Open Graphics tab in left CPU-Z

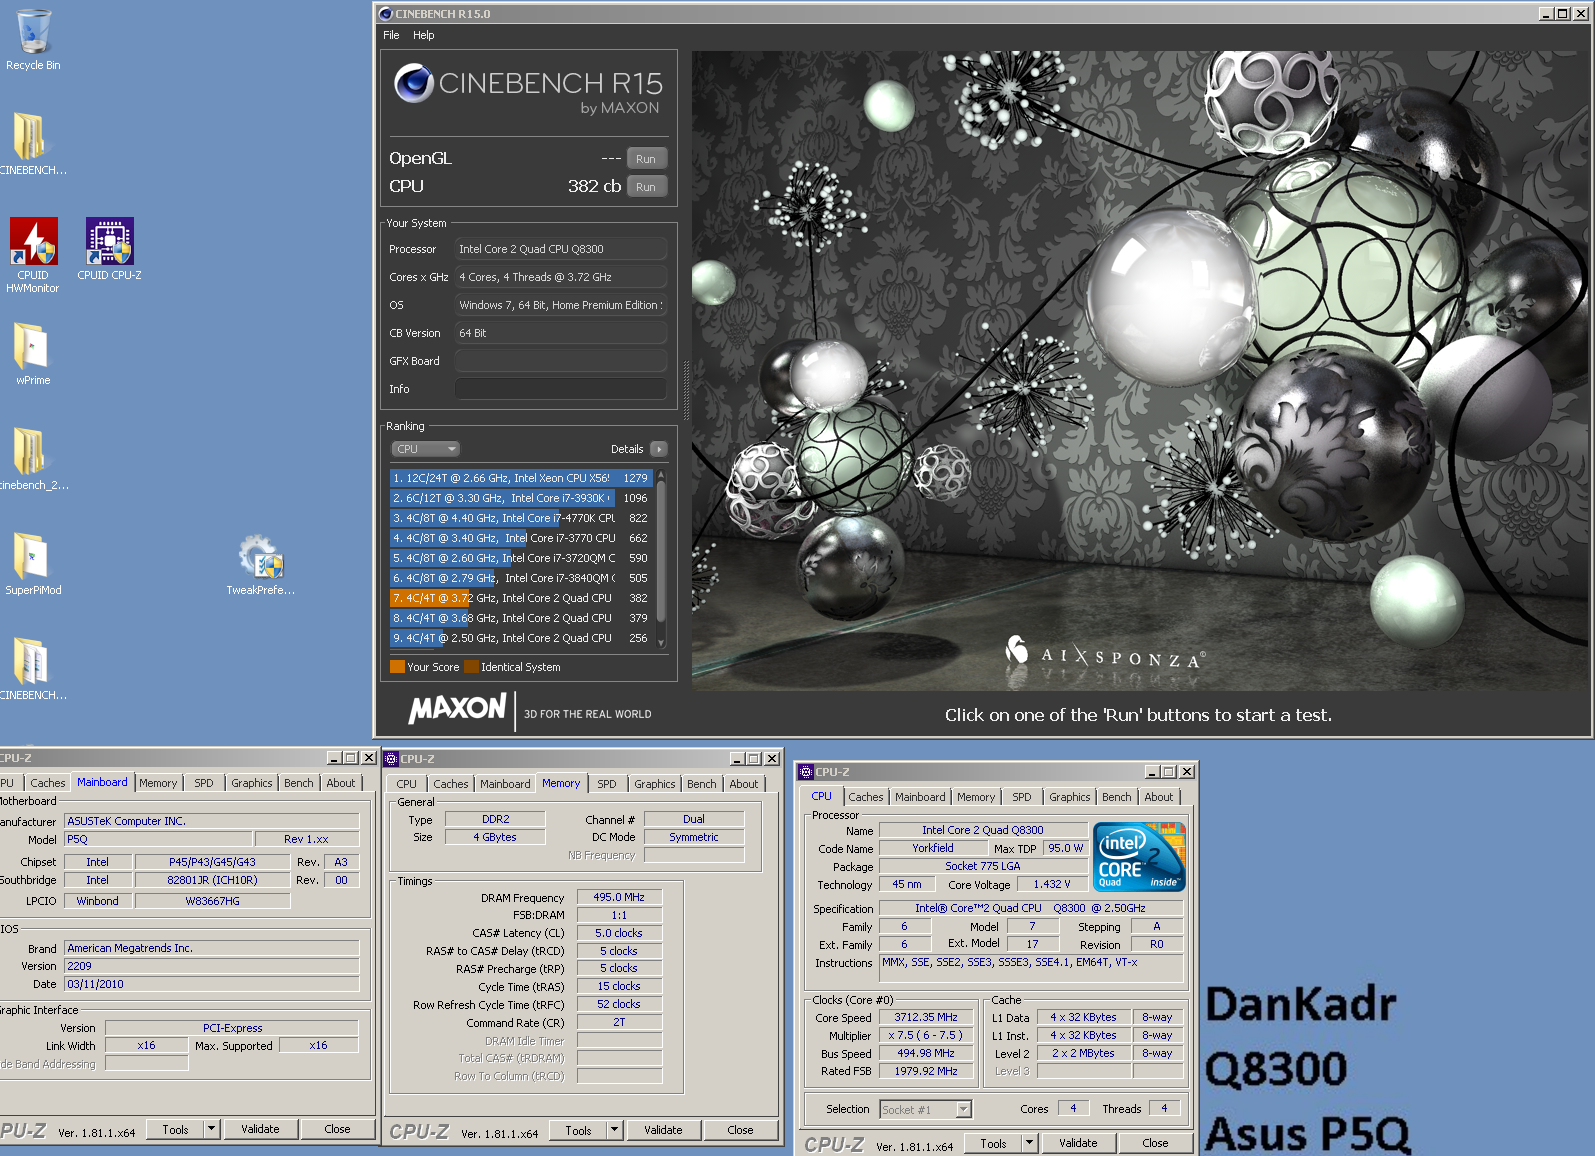click(251, 783)
